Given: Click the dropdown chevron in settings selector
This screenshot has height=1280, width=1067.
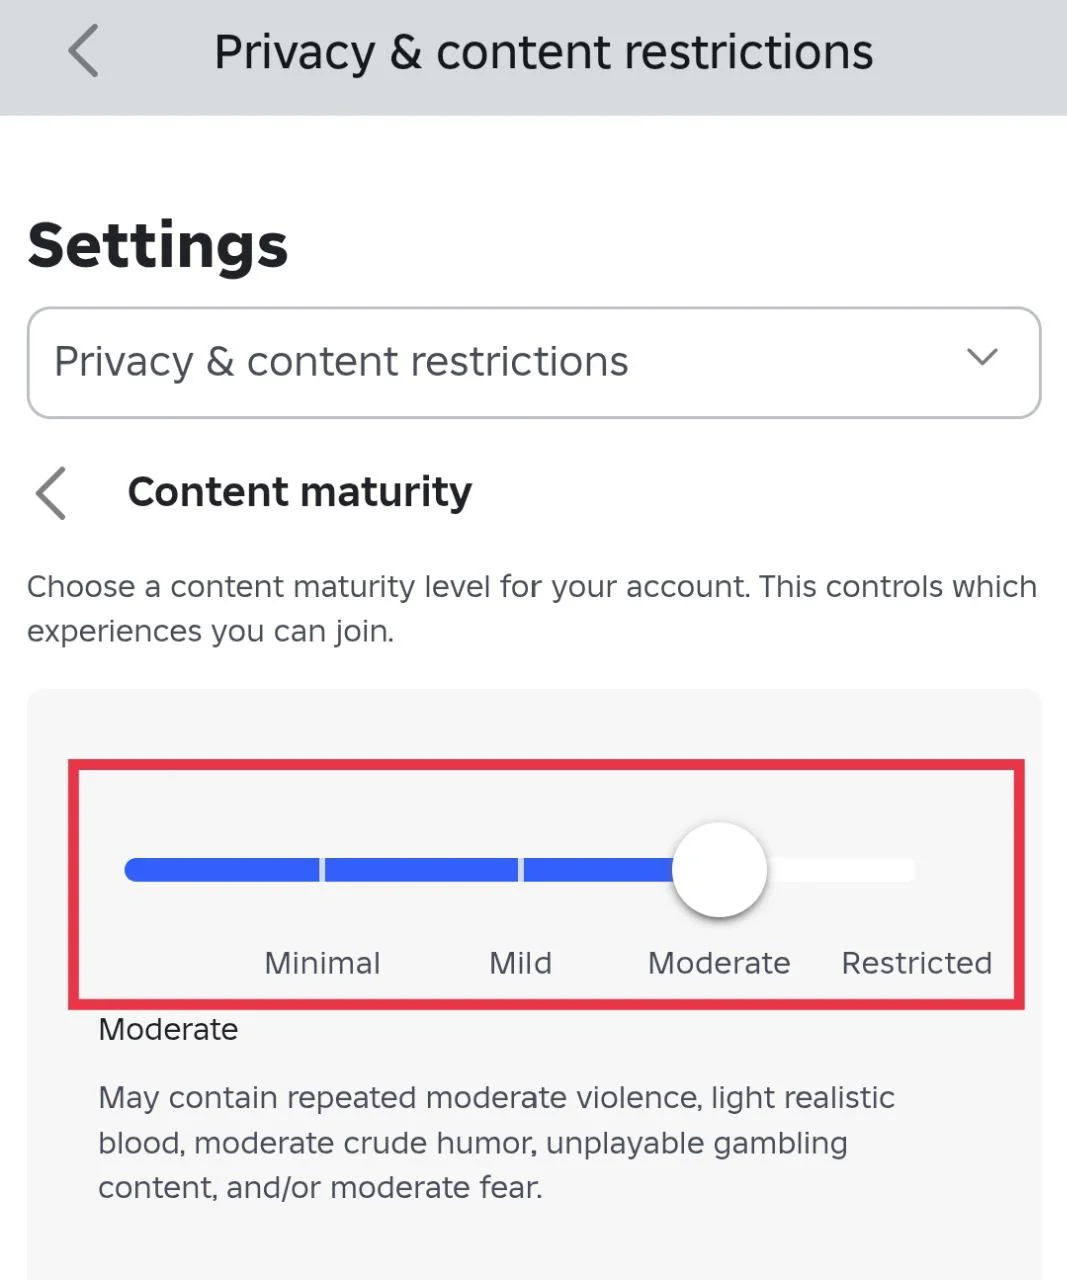Looking at the screenshot, I should click(982, 357).
